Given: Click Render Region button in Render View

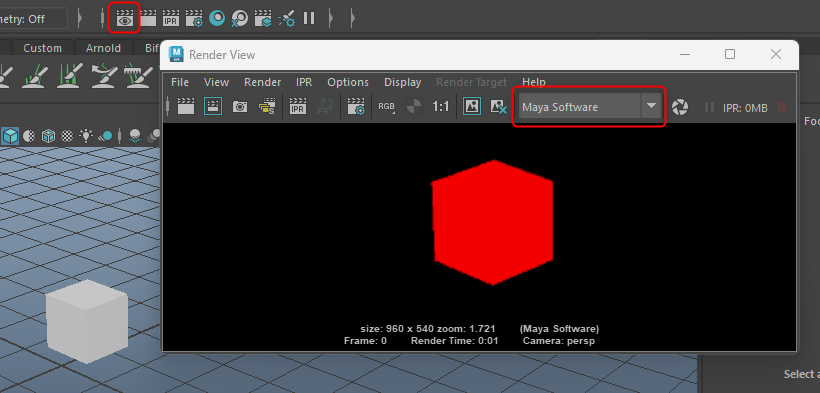Looking at the screenshot, I should [212, 106].
